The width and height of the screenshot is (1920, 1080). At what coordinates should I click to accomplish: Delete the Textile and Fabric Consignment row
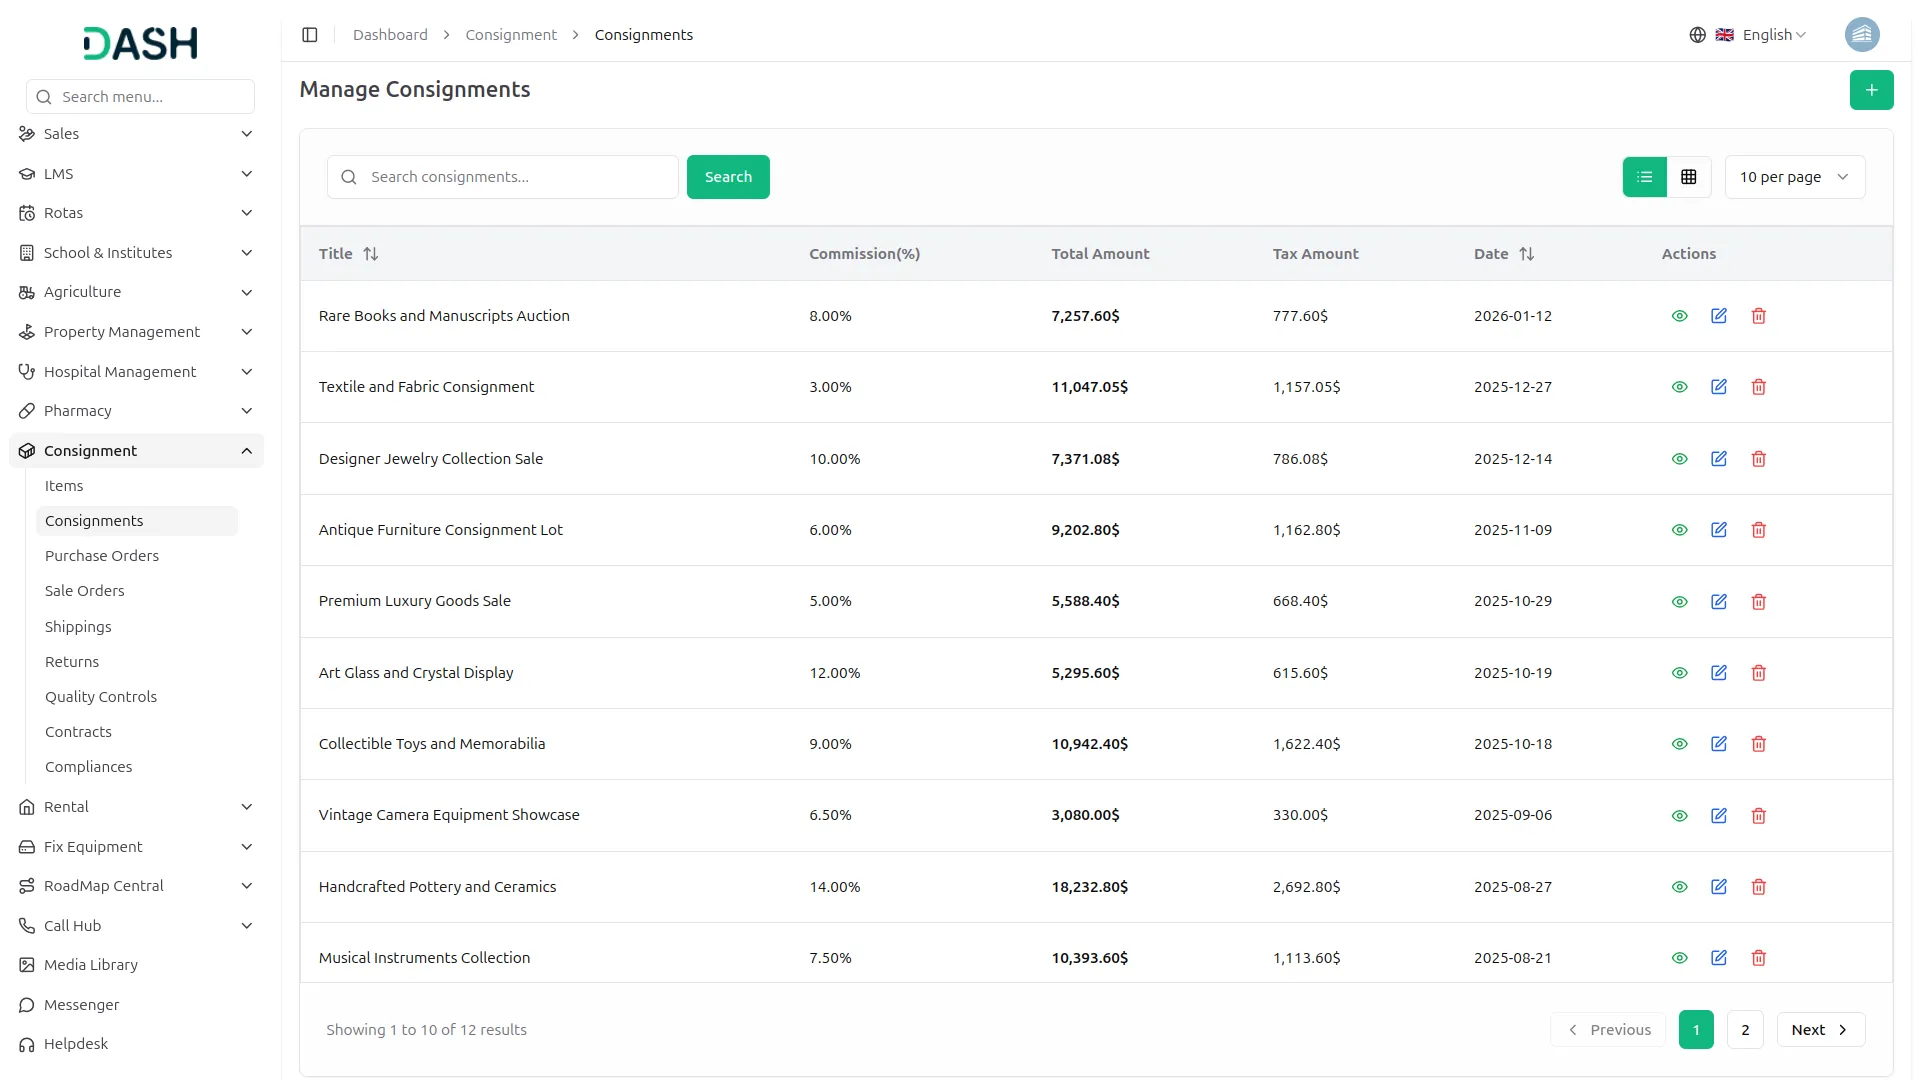coord(1758,387)
